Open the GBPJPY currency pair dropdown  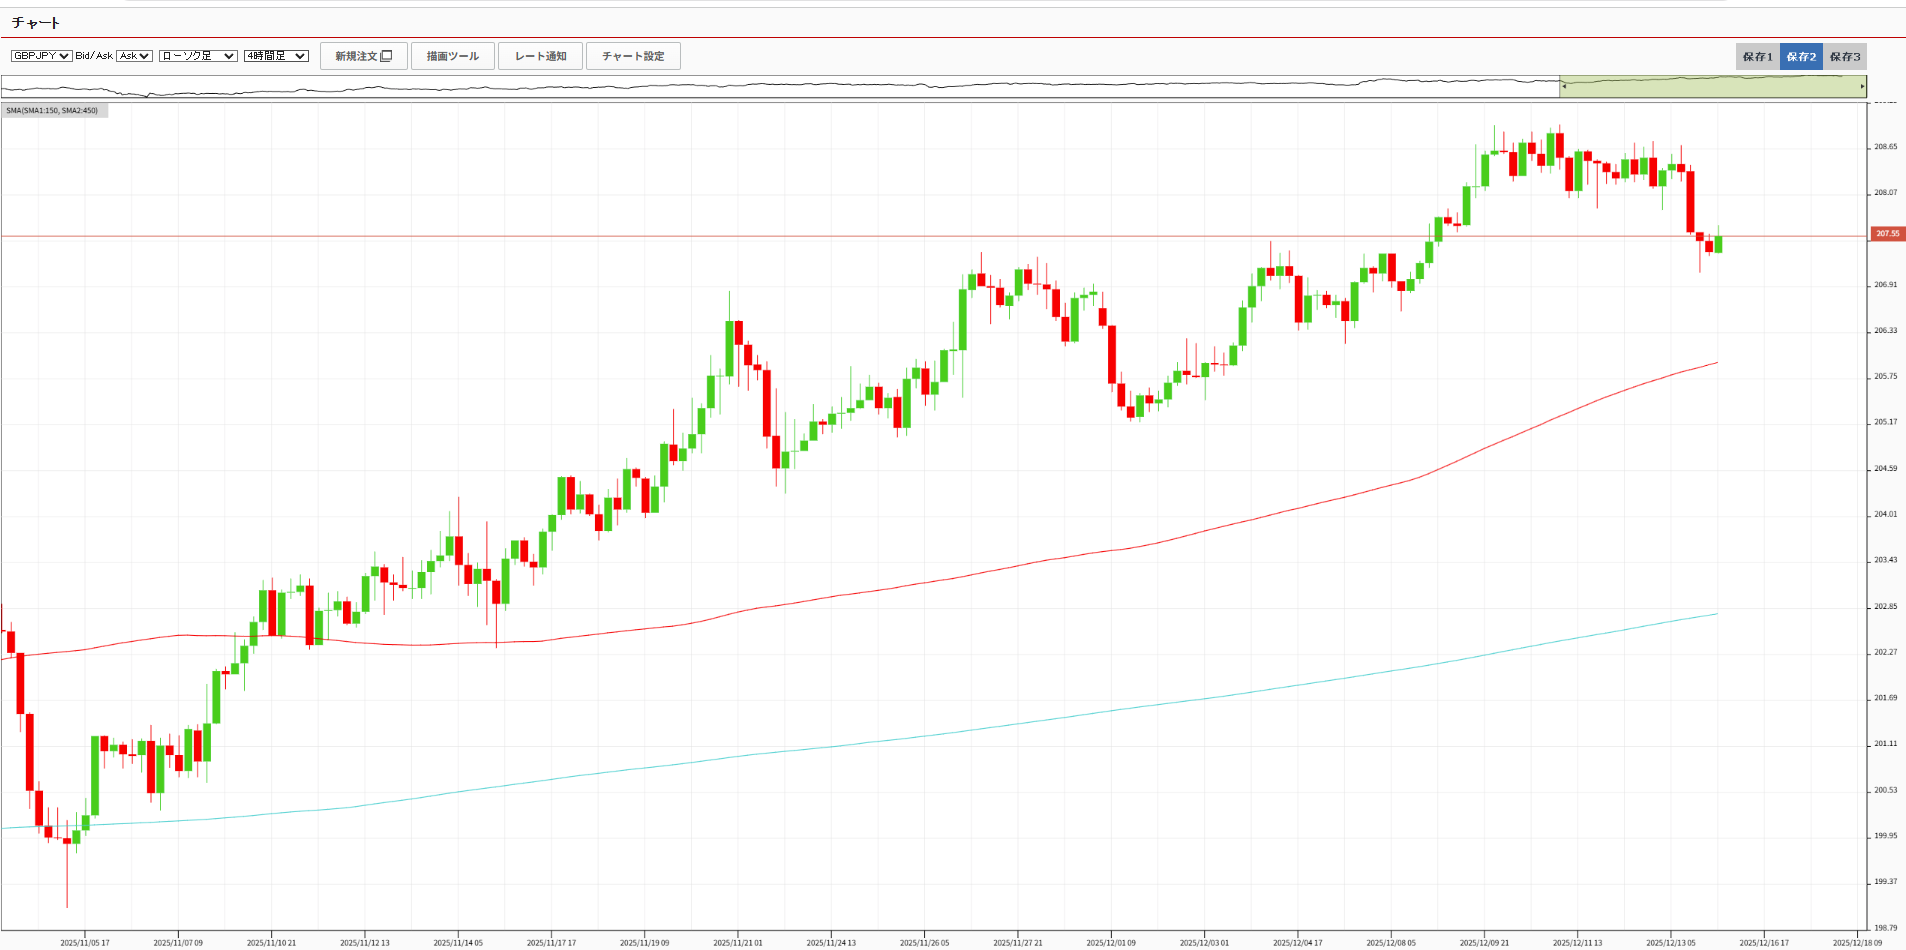[x=41, y=56]
